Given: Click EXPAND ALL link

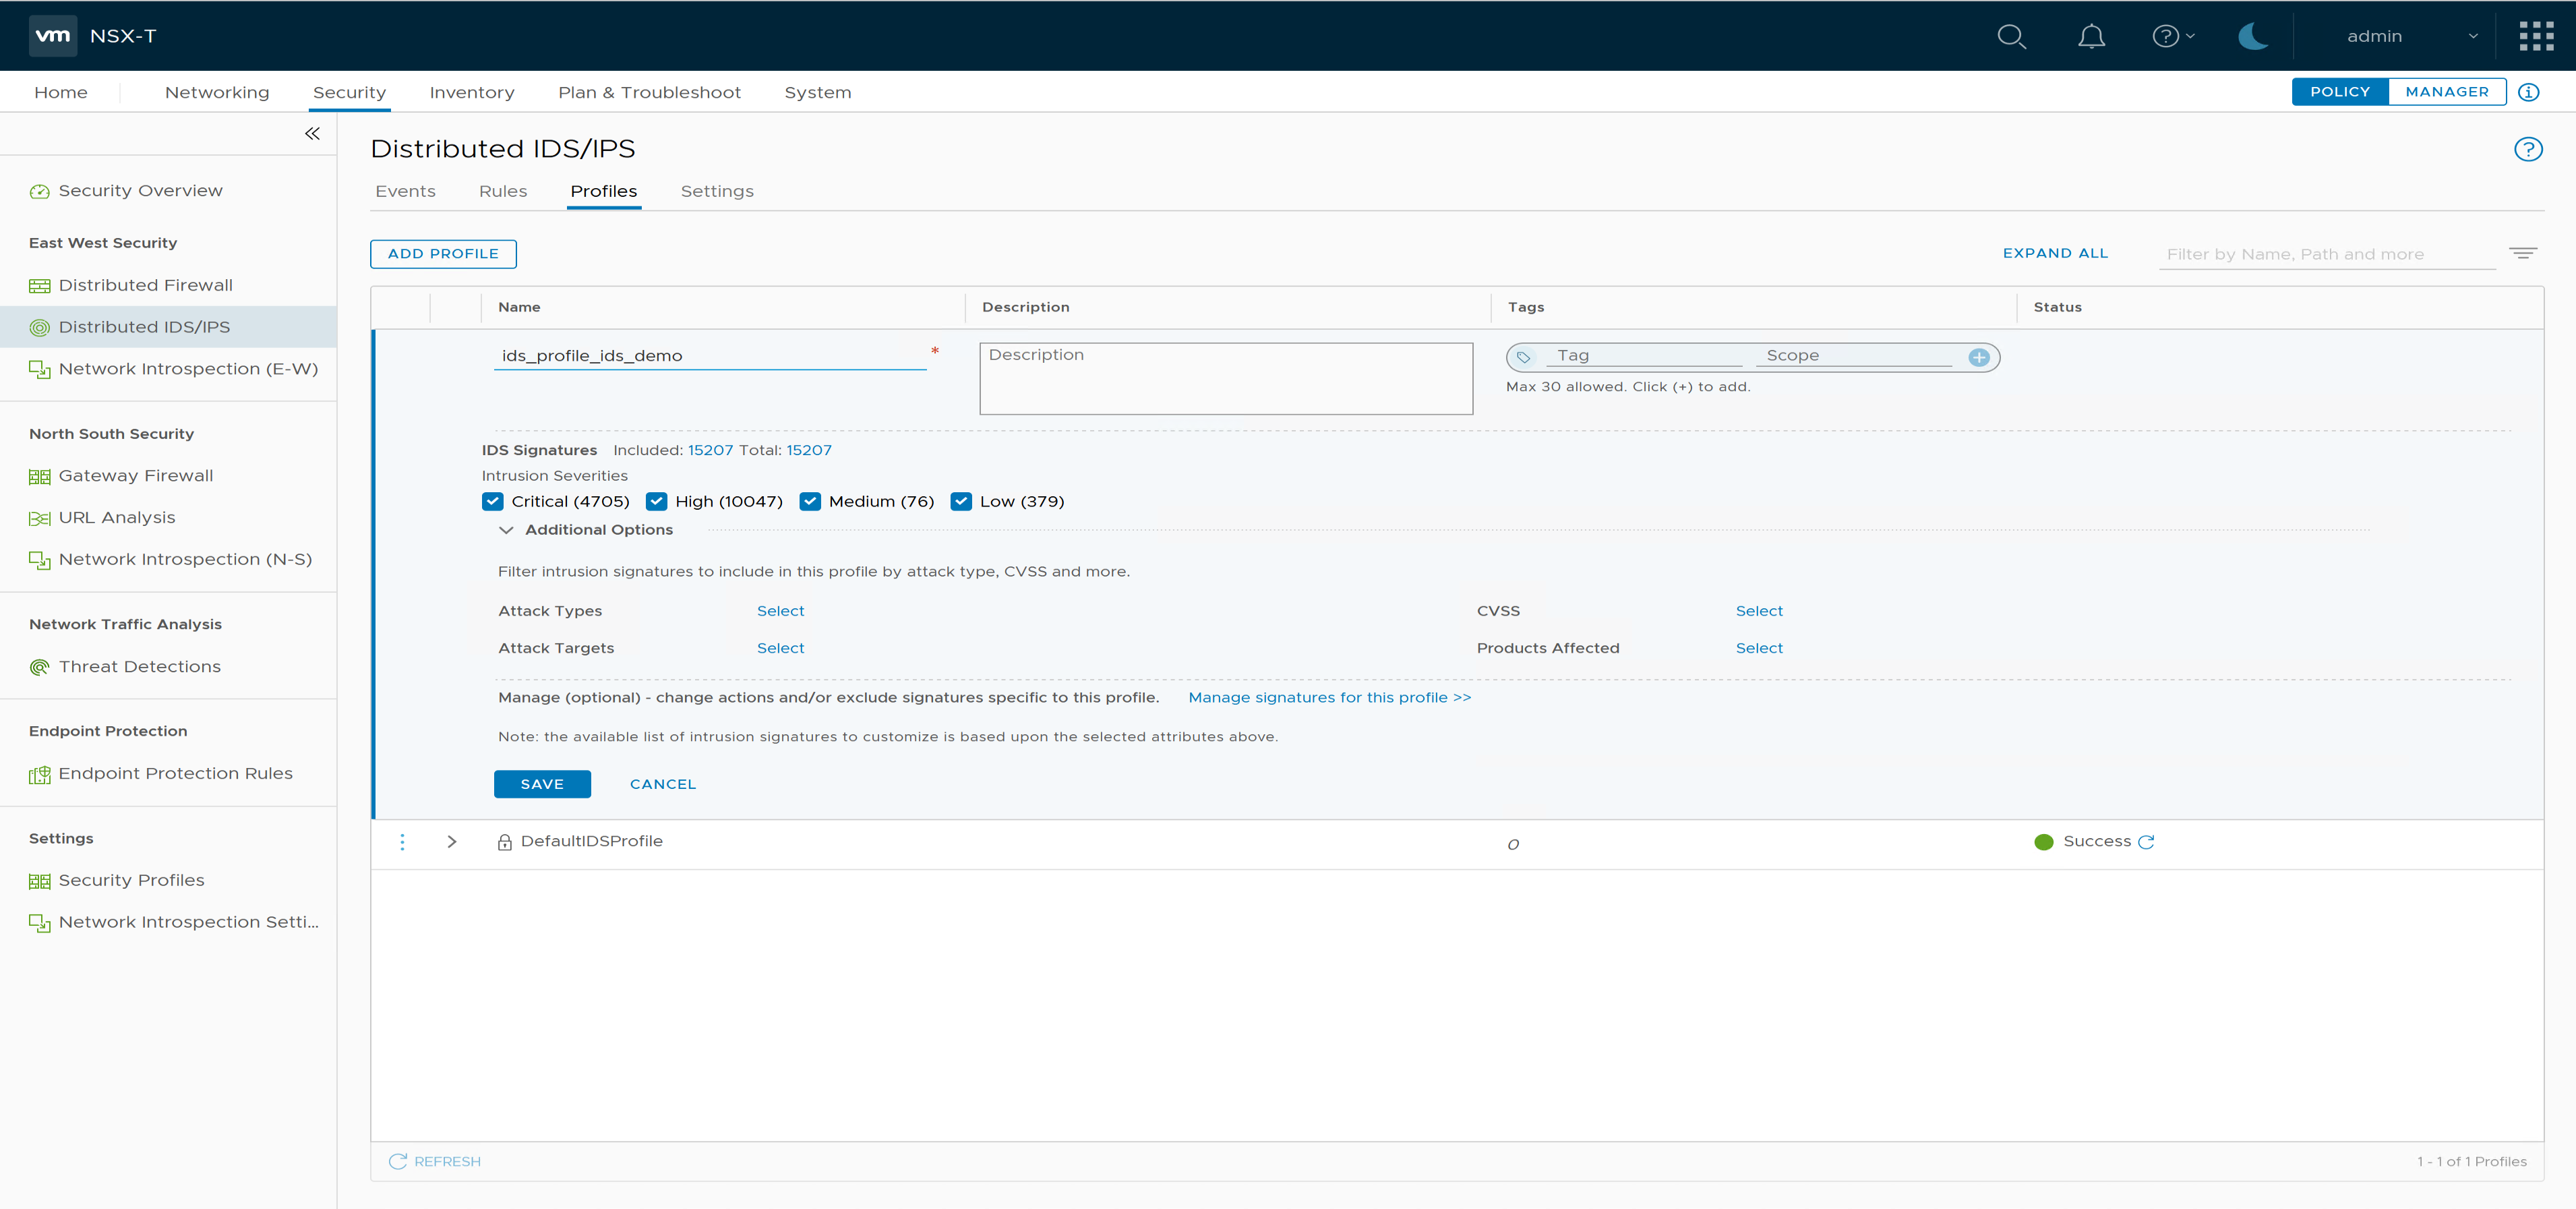Looking at the screenshot, I should (x=2055, y=253).
